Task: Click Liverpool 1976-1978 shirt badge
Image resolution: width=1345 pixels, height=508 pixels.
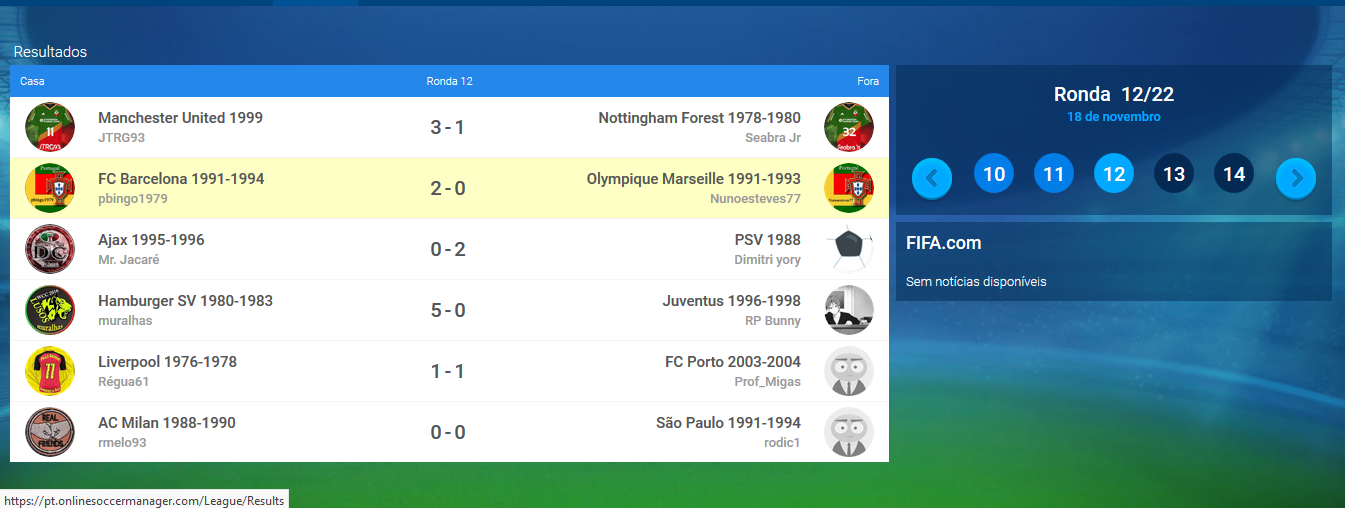Action: pos(50,371)
